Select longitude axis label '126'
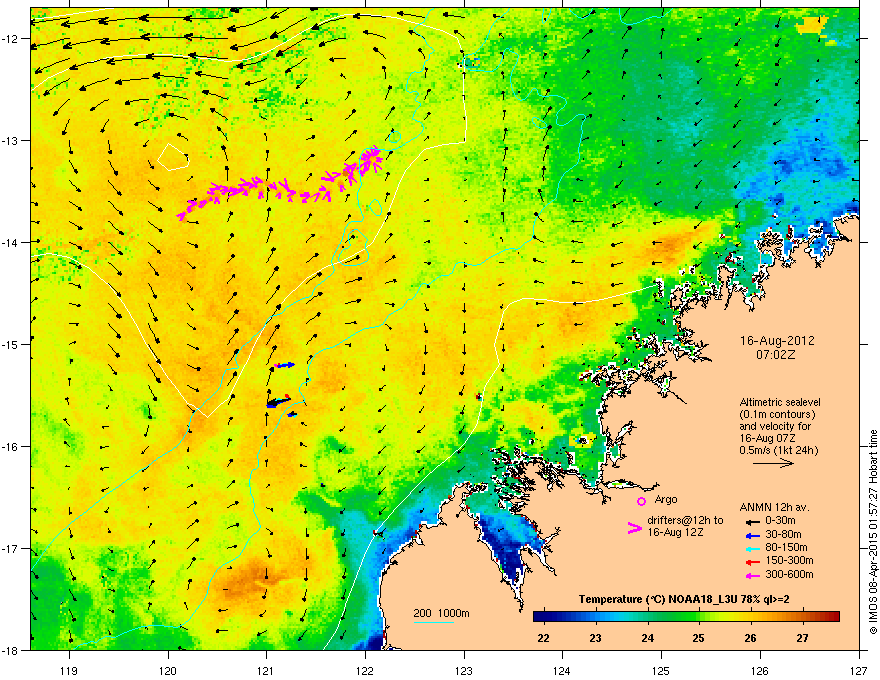 tap(760, 670)
